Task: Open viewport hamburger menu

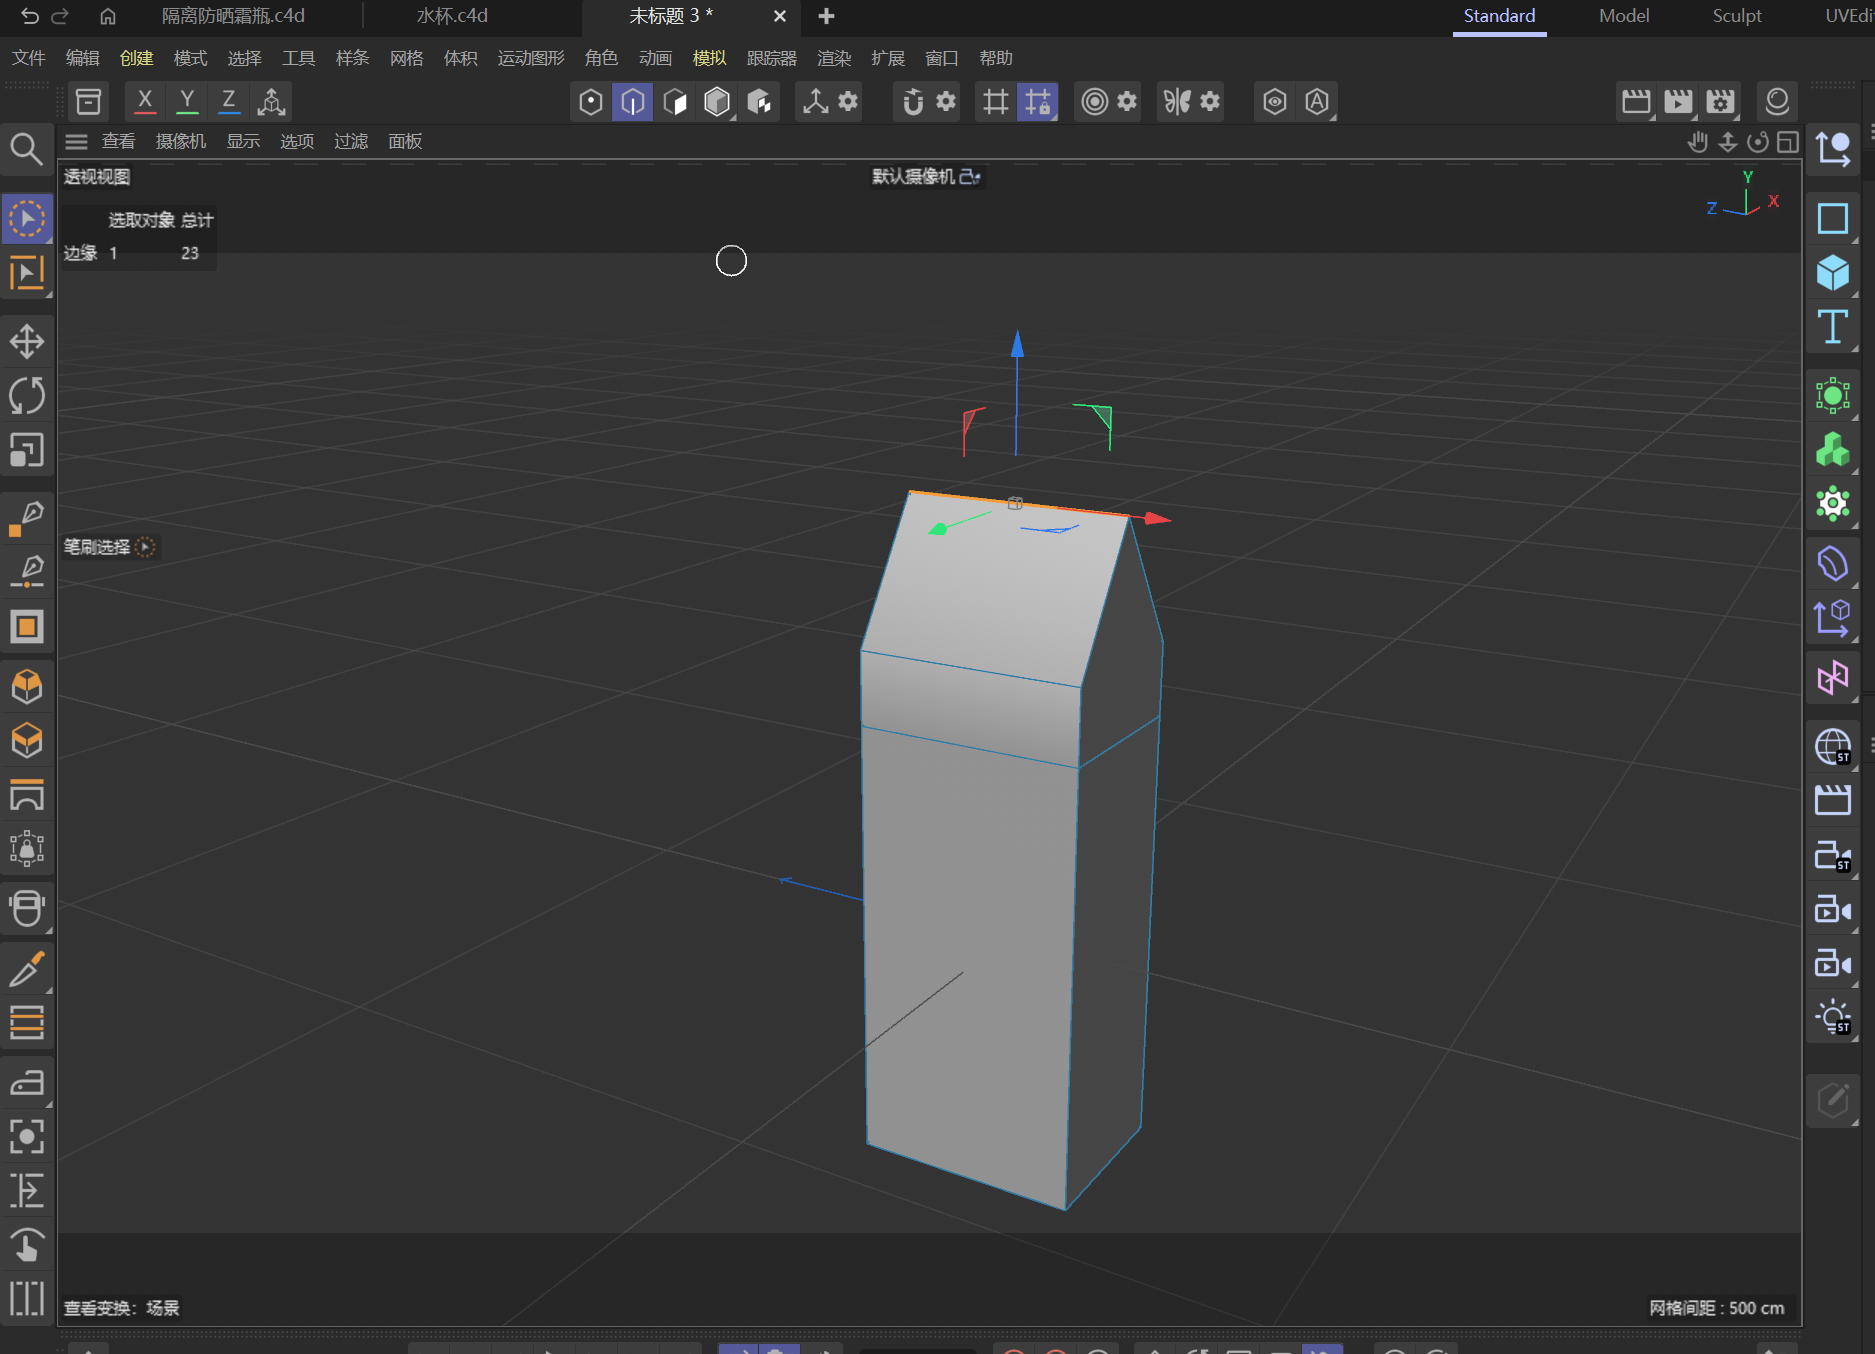Action: click(77, 141)
